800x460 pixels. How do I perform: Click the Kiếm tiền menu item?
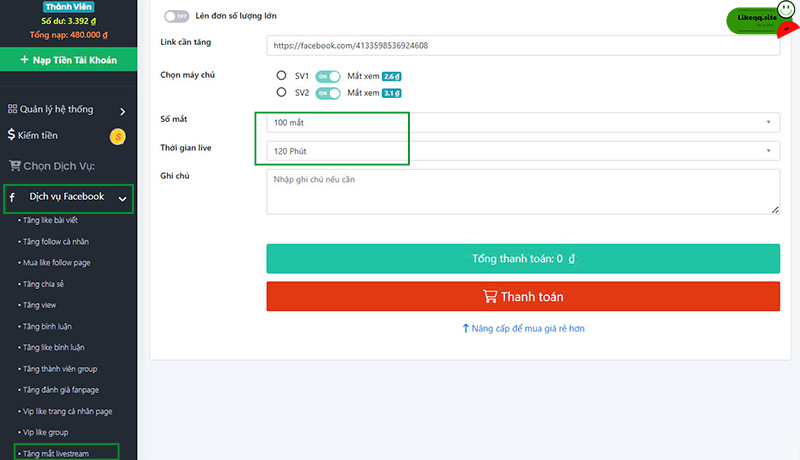pyautogui.click(x=38, y=136)
